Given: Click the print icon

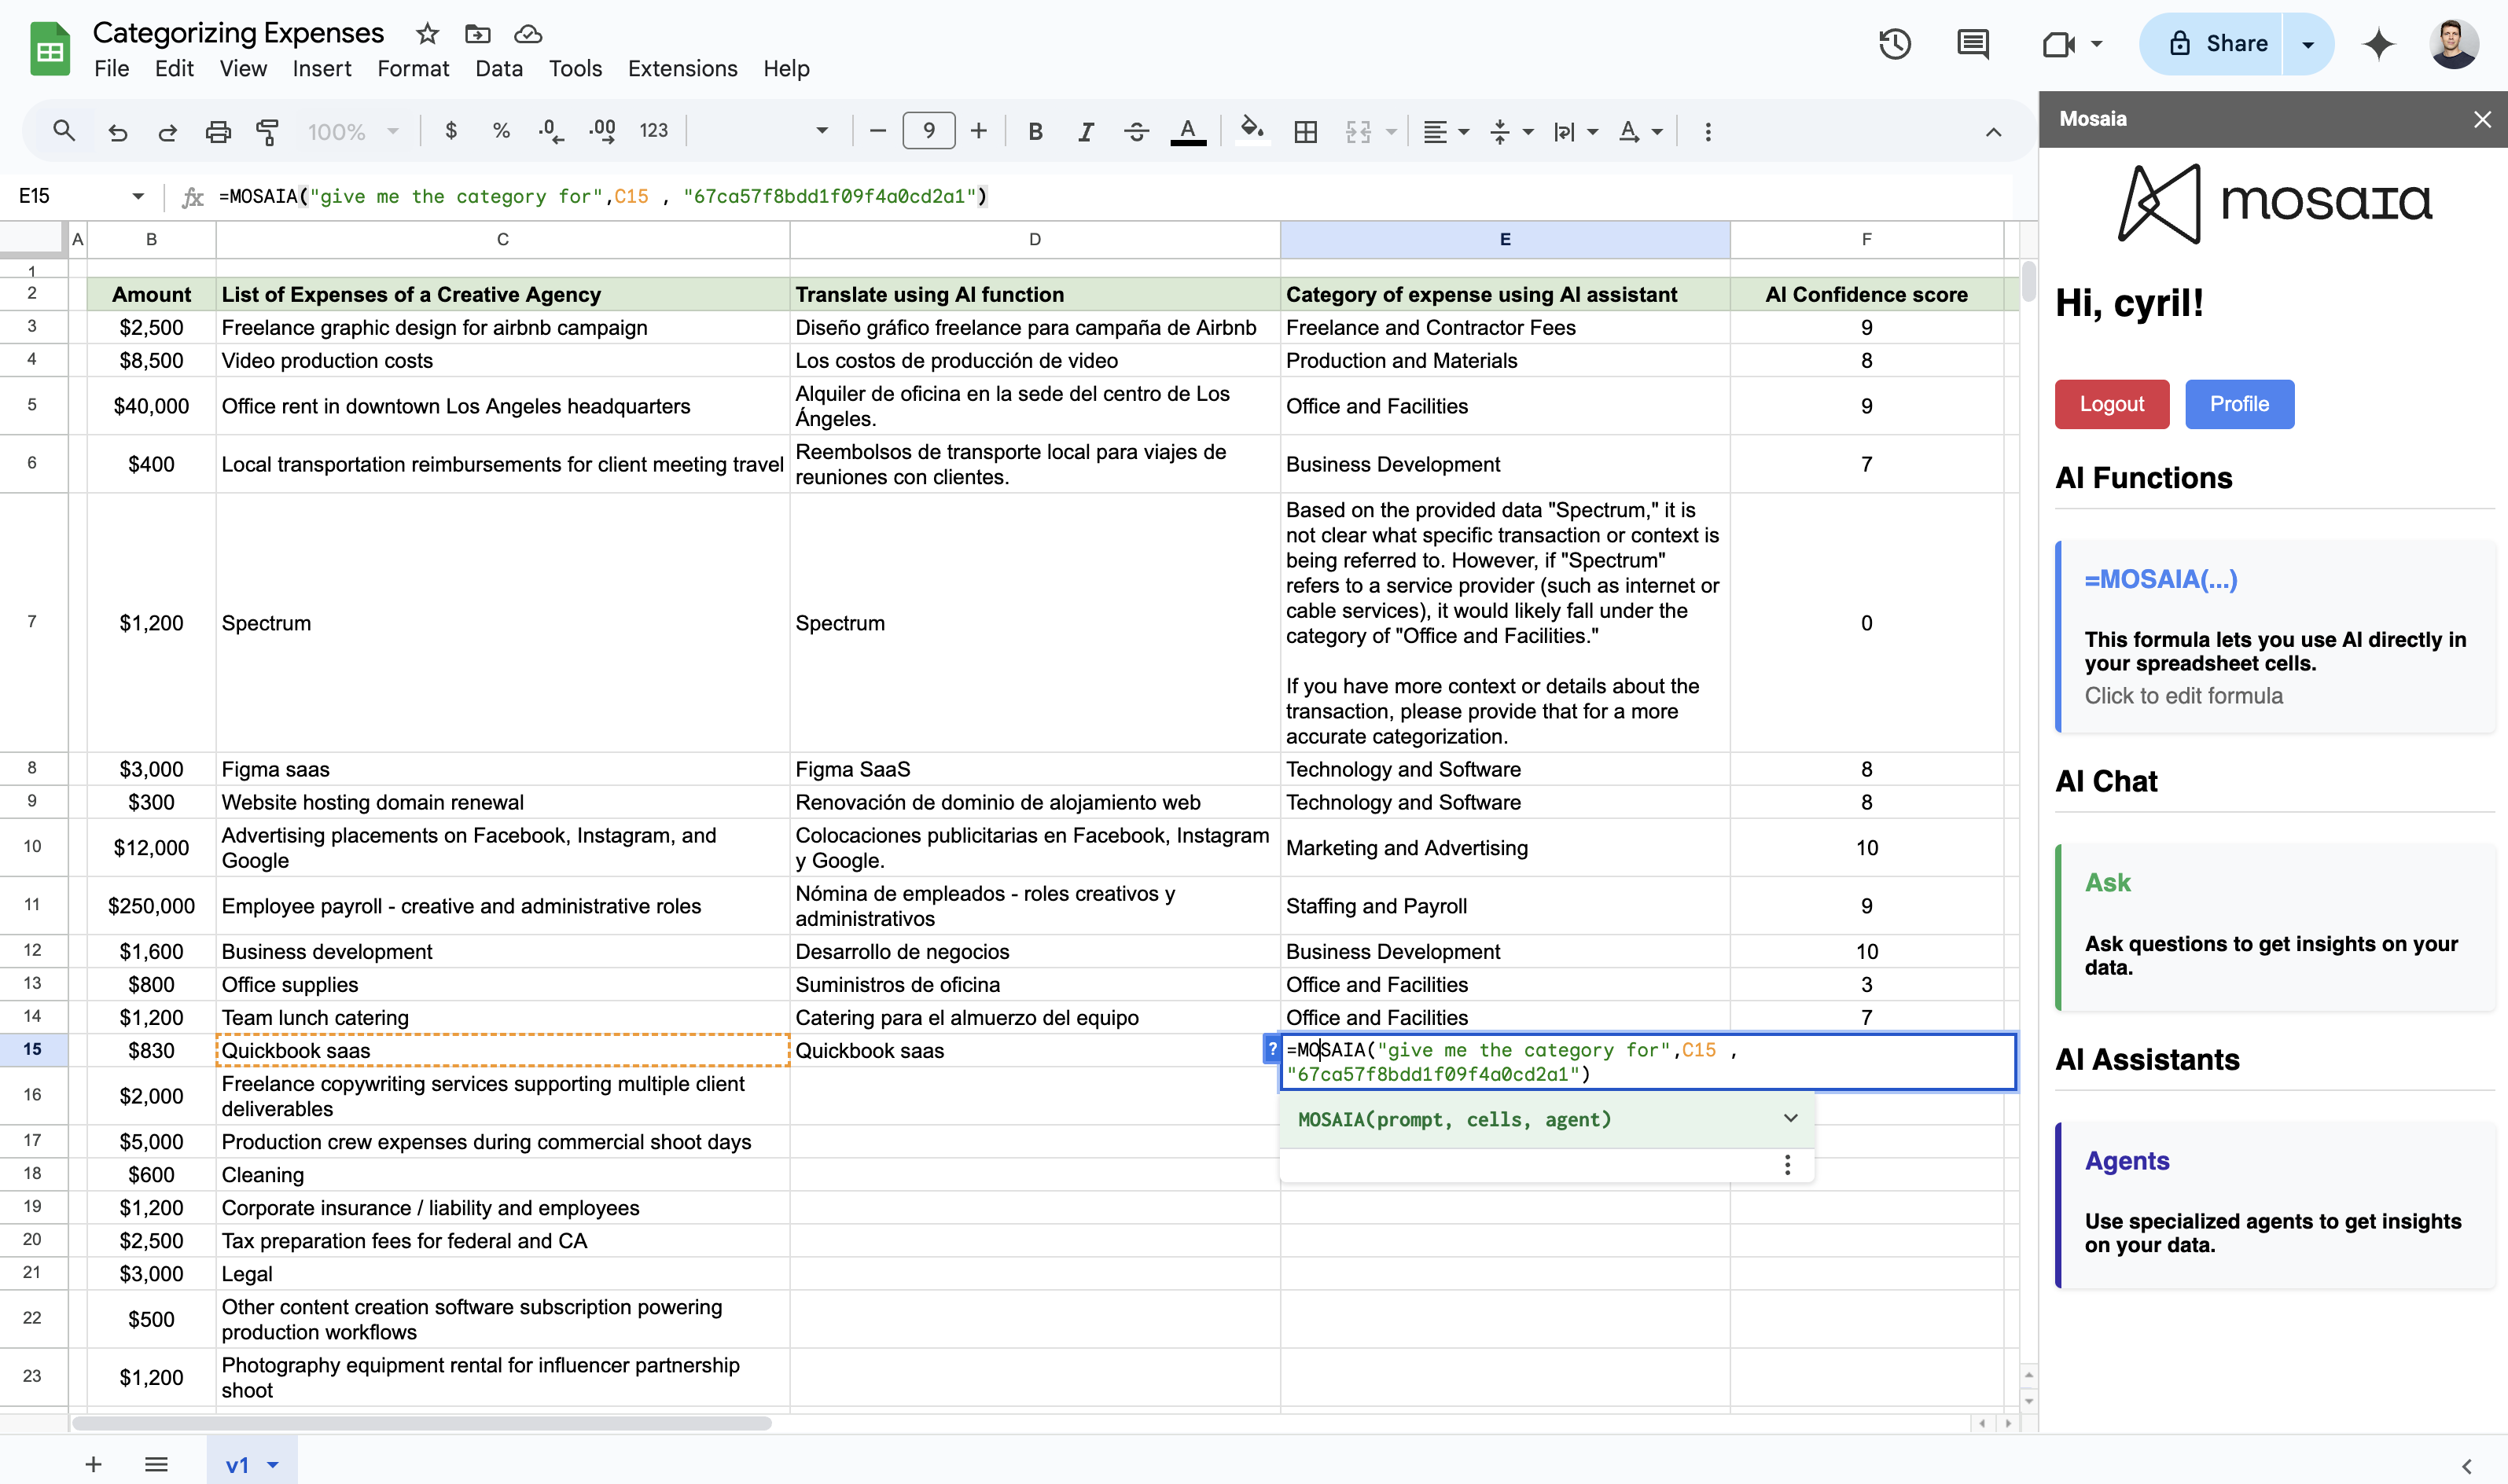Looking at the screenshot, I should pos(218,131).
